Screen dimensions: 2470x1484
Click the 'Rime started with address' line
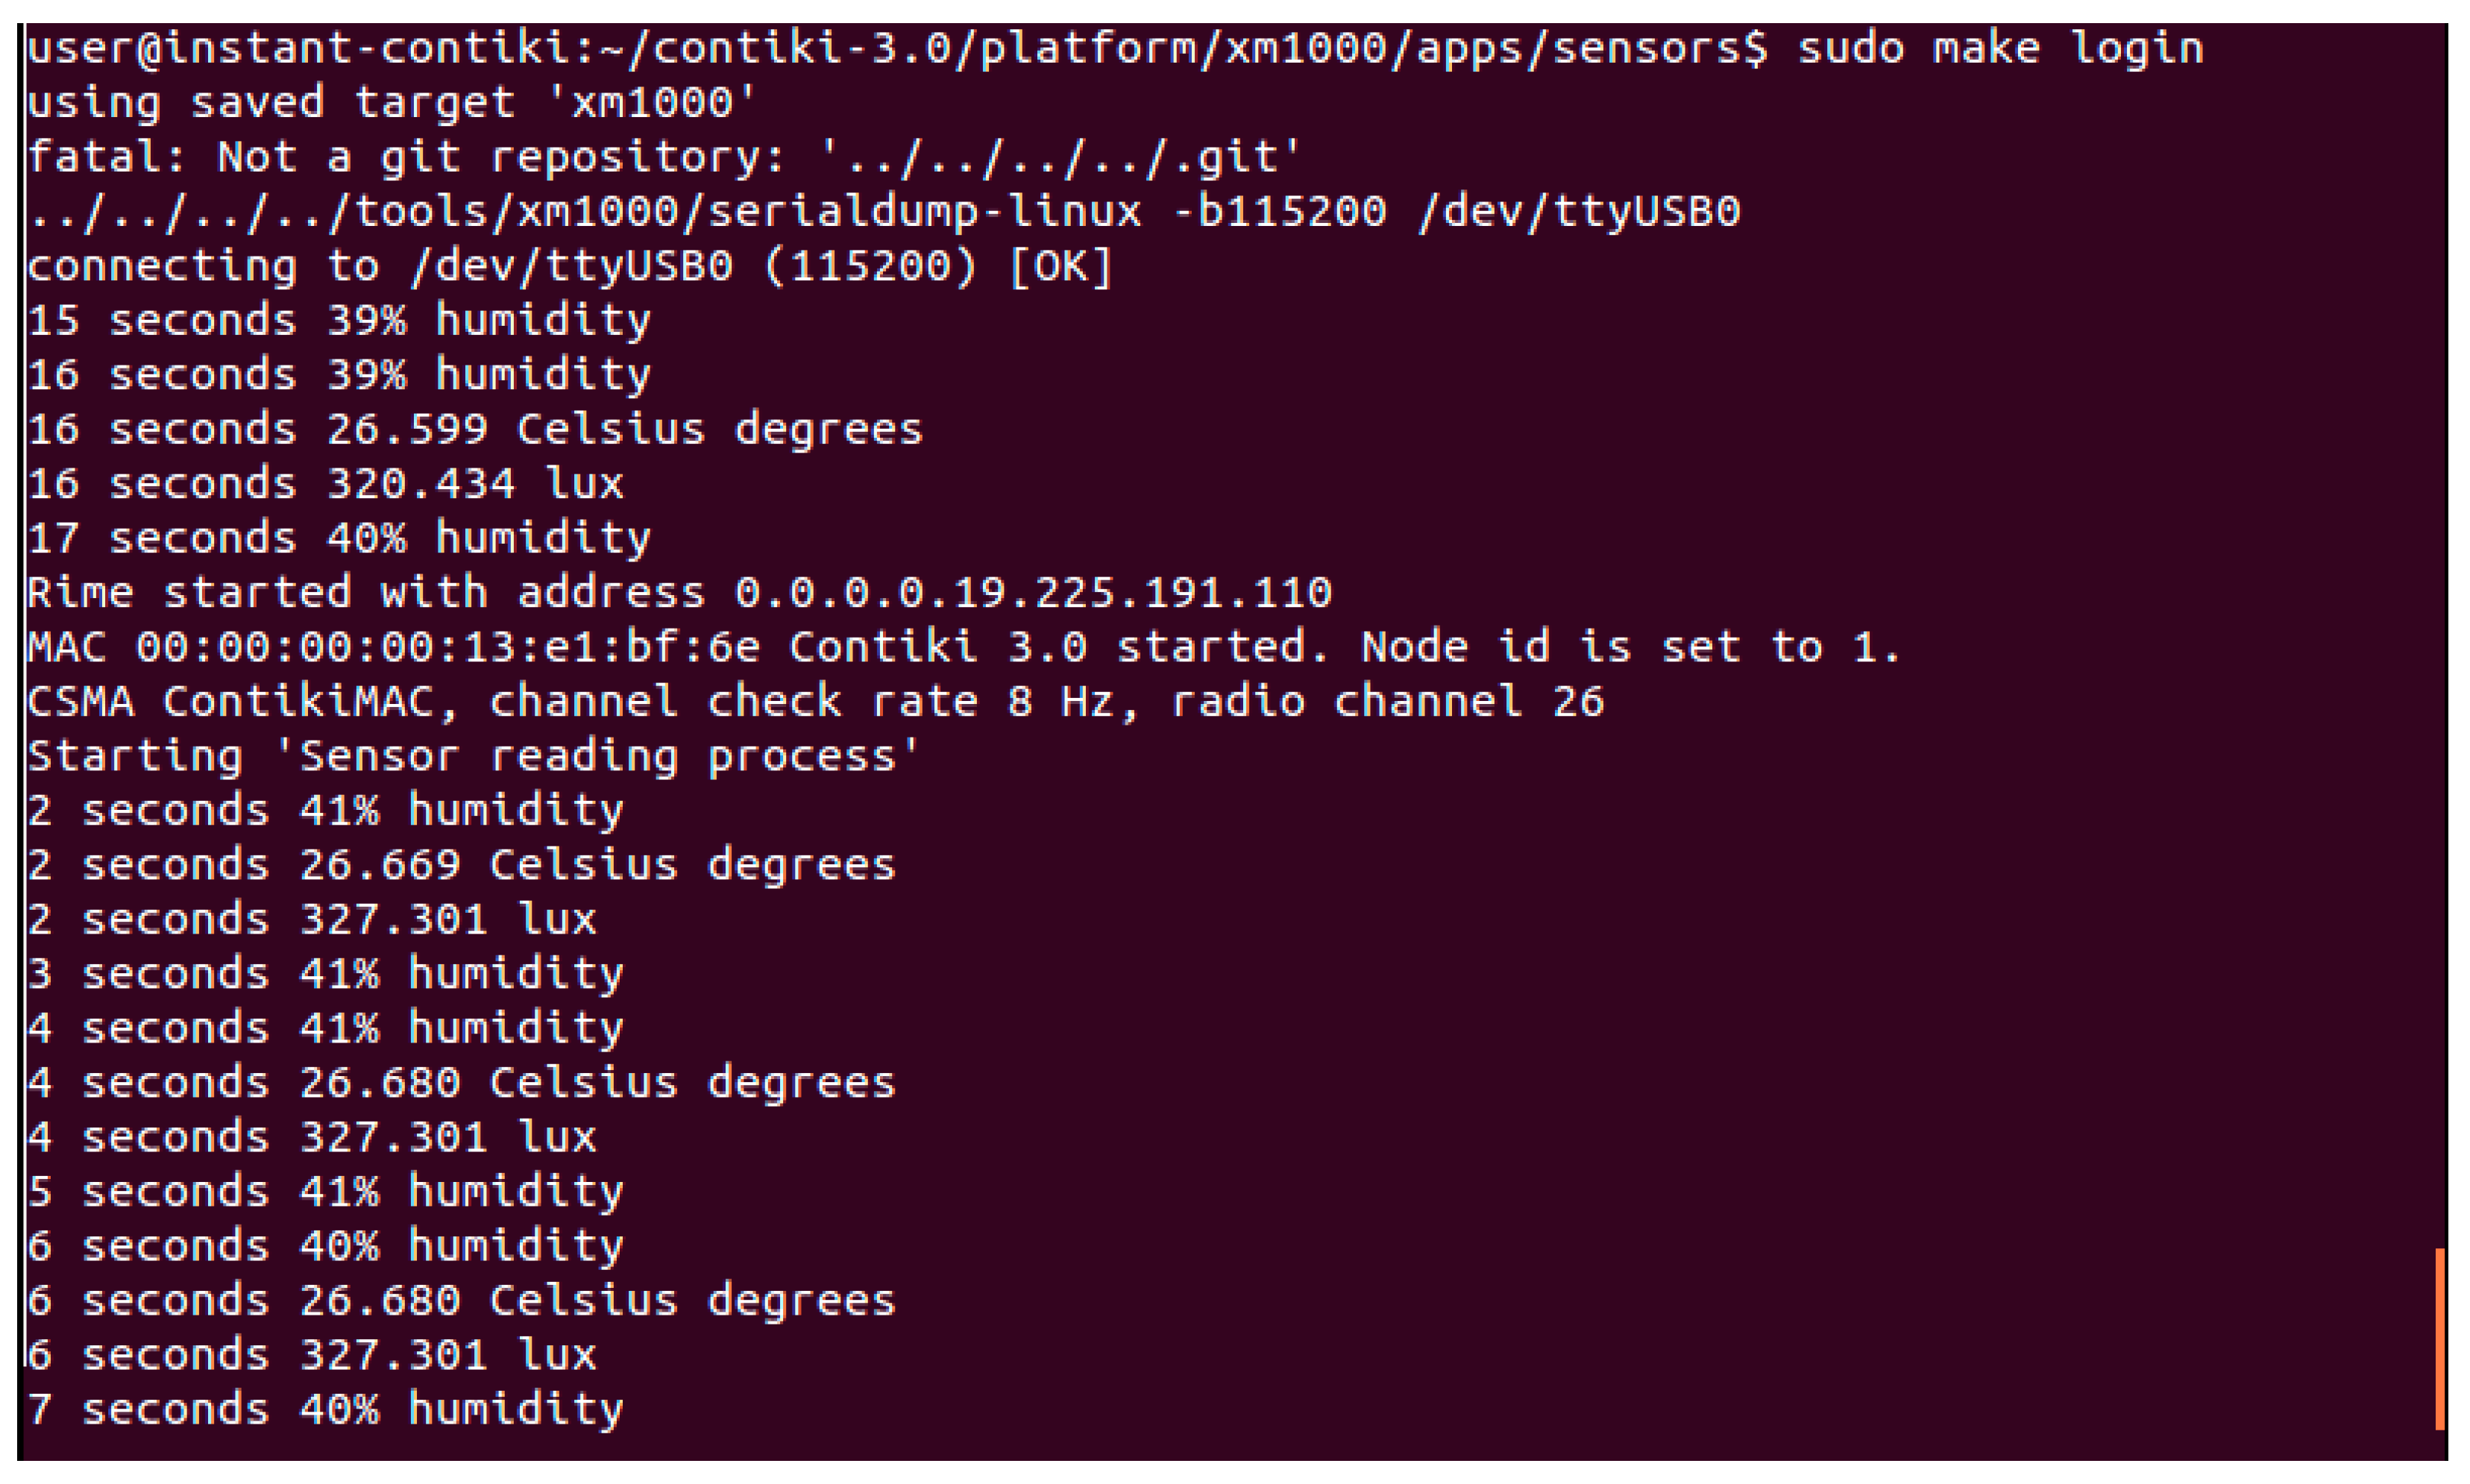[678, 593]
